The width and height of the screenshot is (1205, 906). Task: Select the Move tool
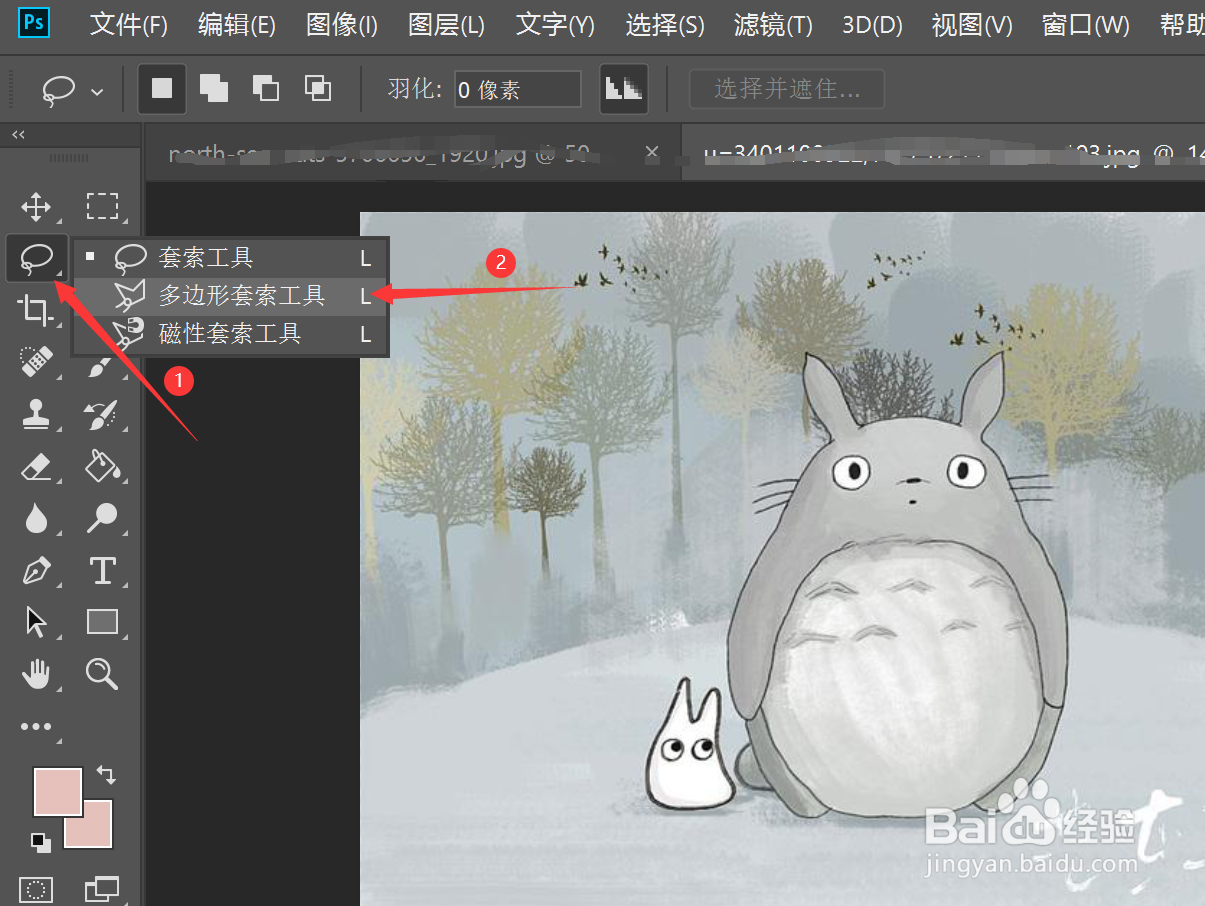36,207
